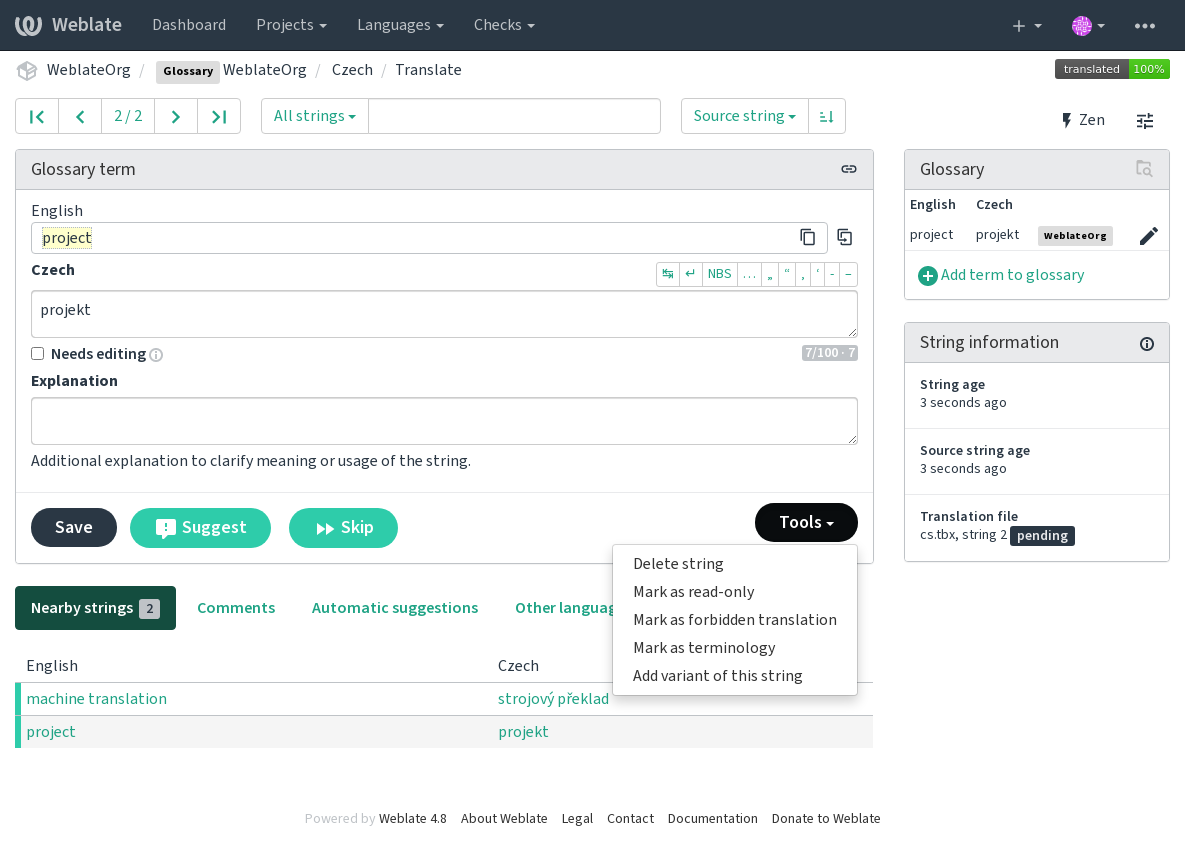The width and height of the screenshot is (1185, 856).
Task: Insert non-breaking space NBS
Action: click(719, 273)
